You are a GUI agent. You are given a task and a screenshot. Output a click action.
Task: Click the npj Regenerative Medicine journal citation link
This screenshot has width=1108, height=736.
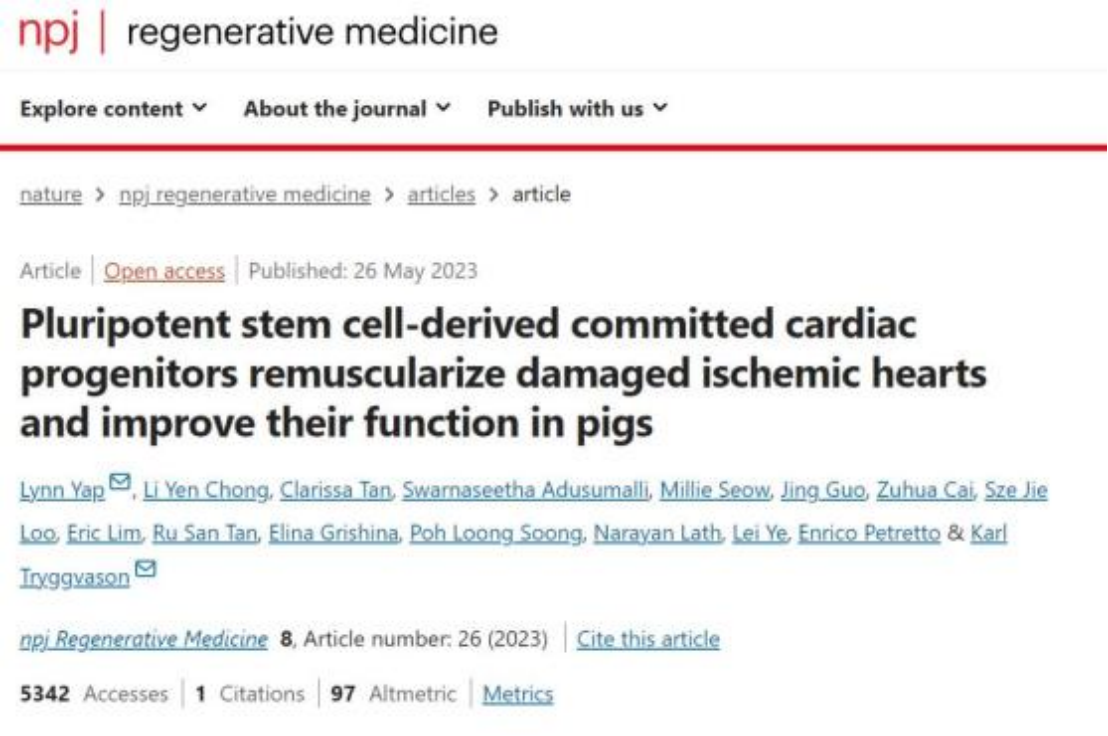pyautogui.click(x=144, y=639)
